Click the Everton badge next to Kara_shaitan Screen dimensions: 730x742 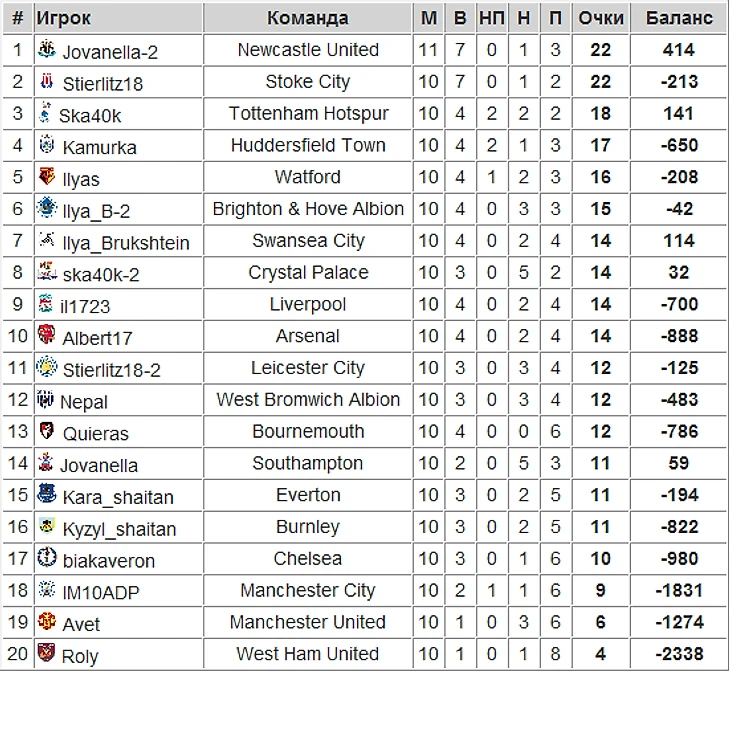tap(46, 495)
